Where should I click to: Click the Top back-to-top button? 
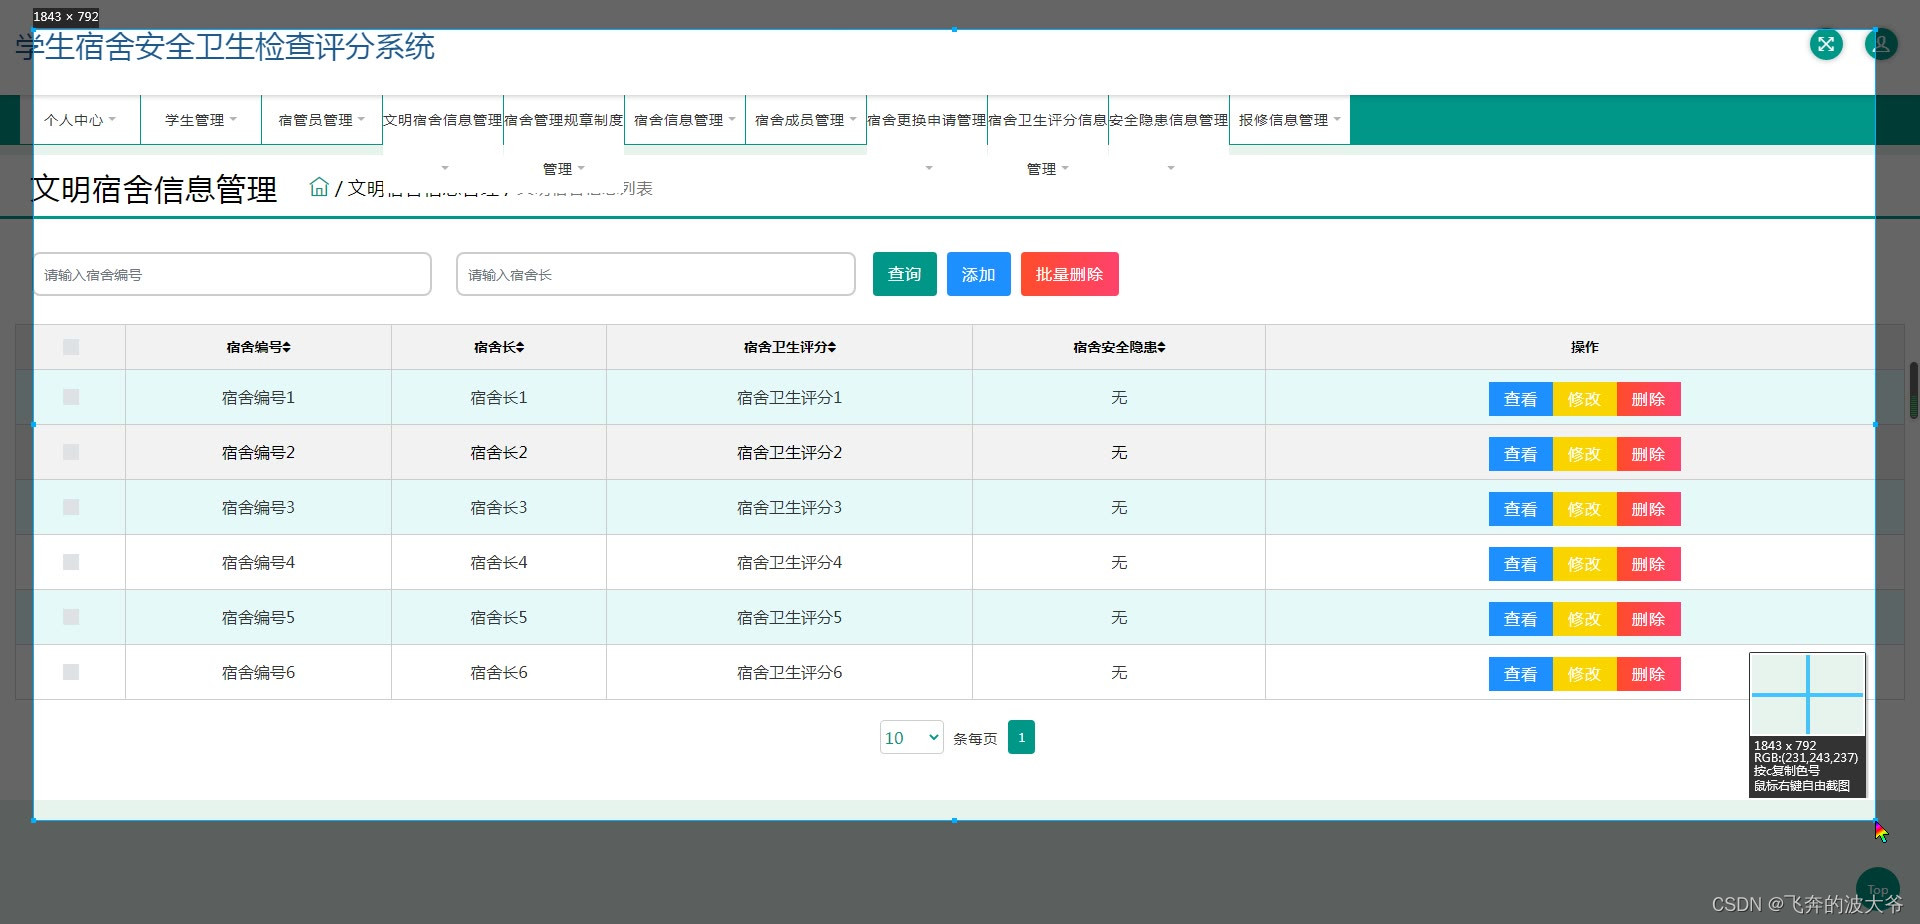1877,889
